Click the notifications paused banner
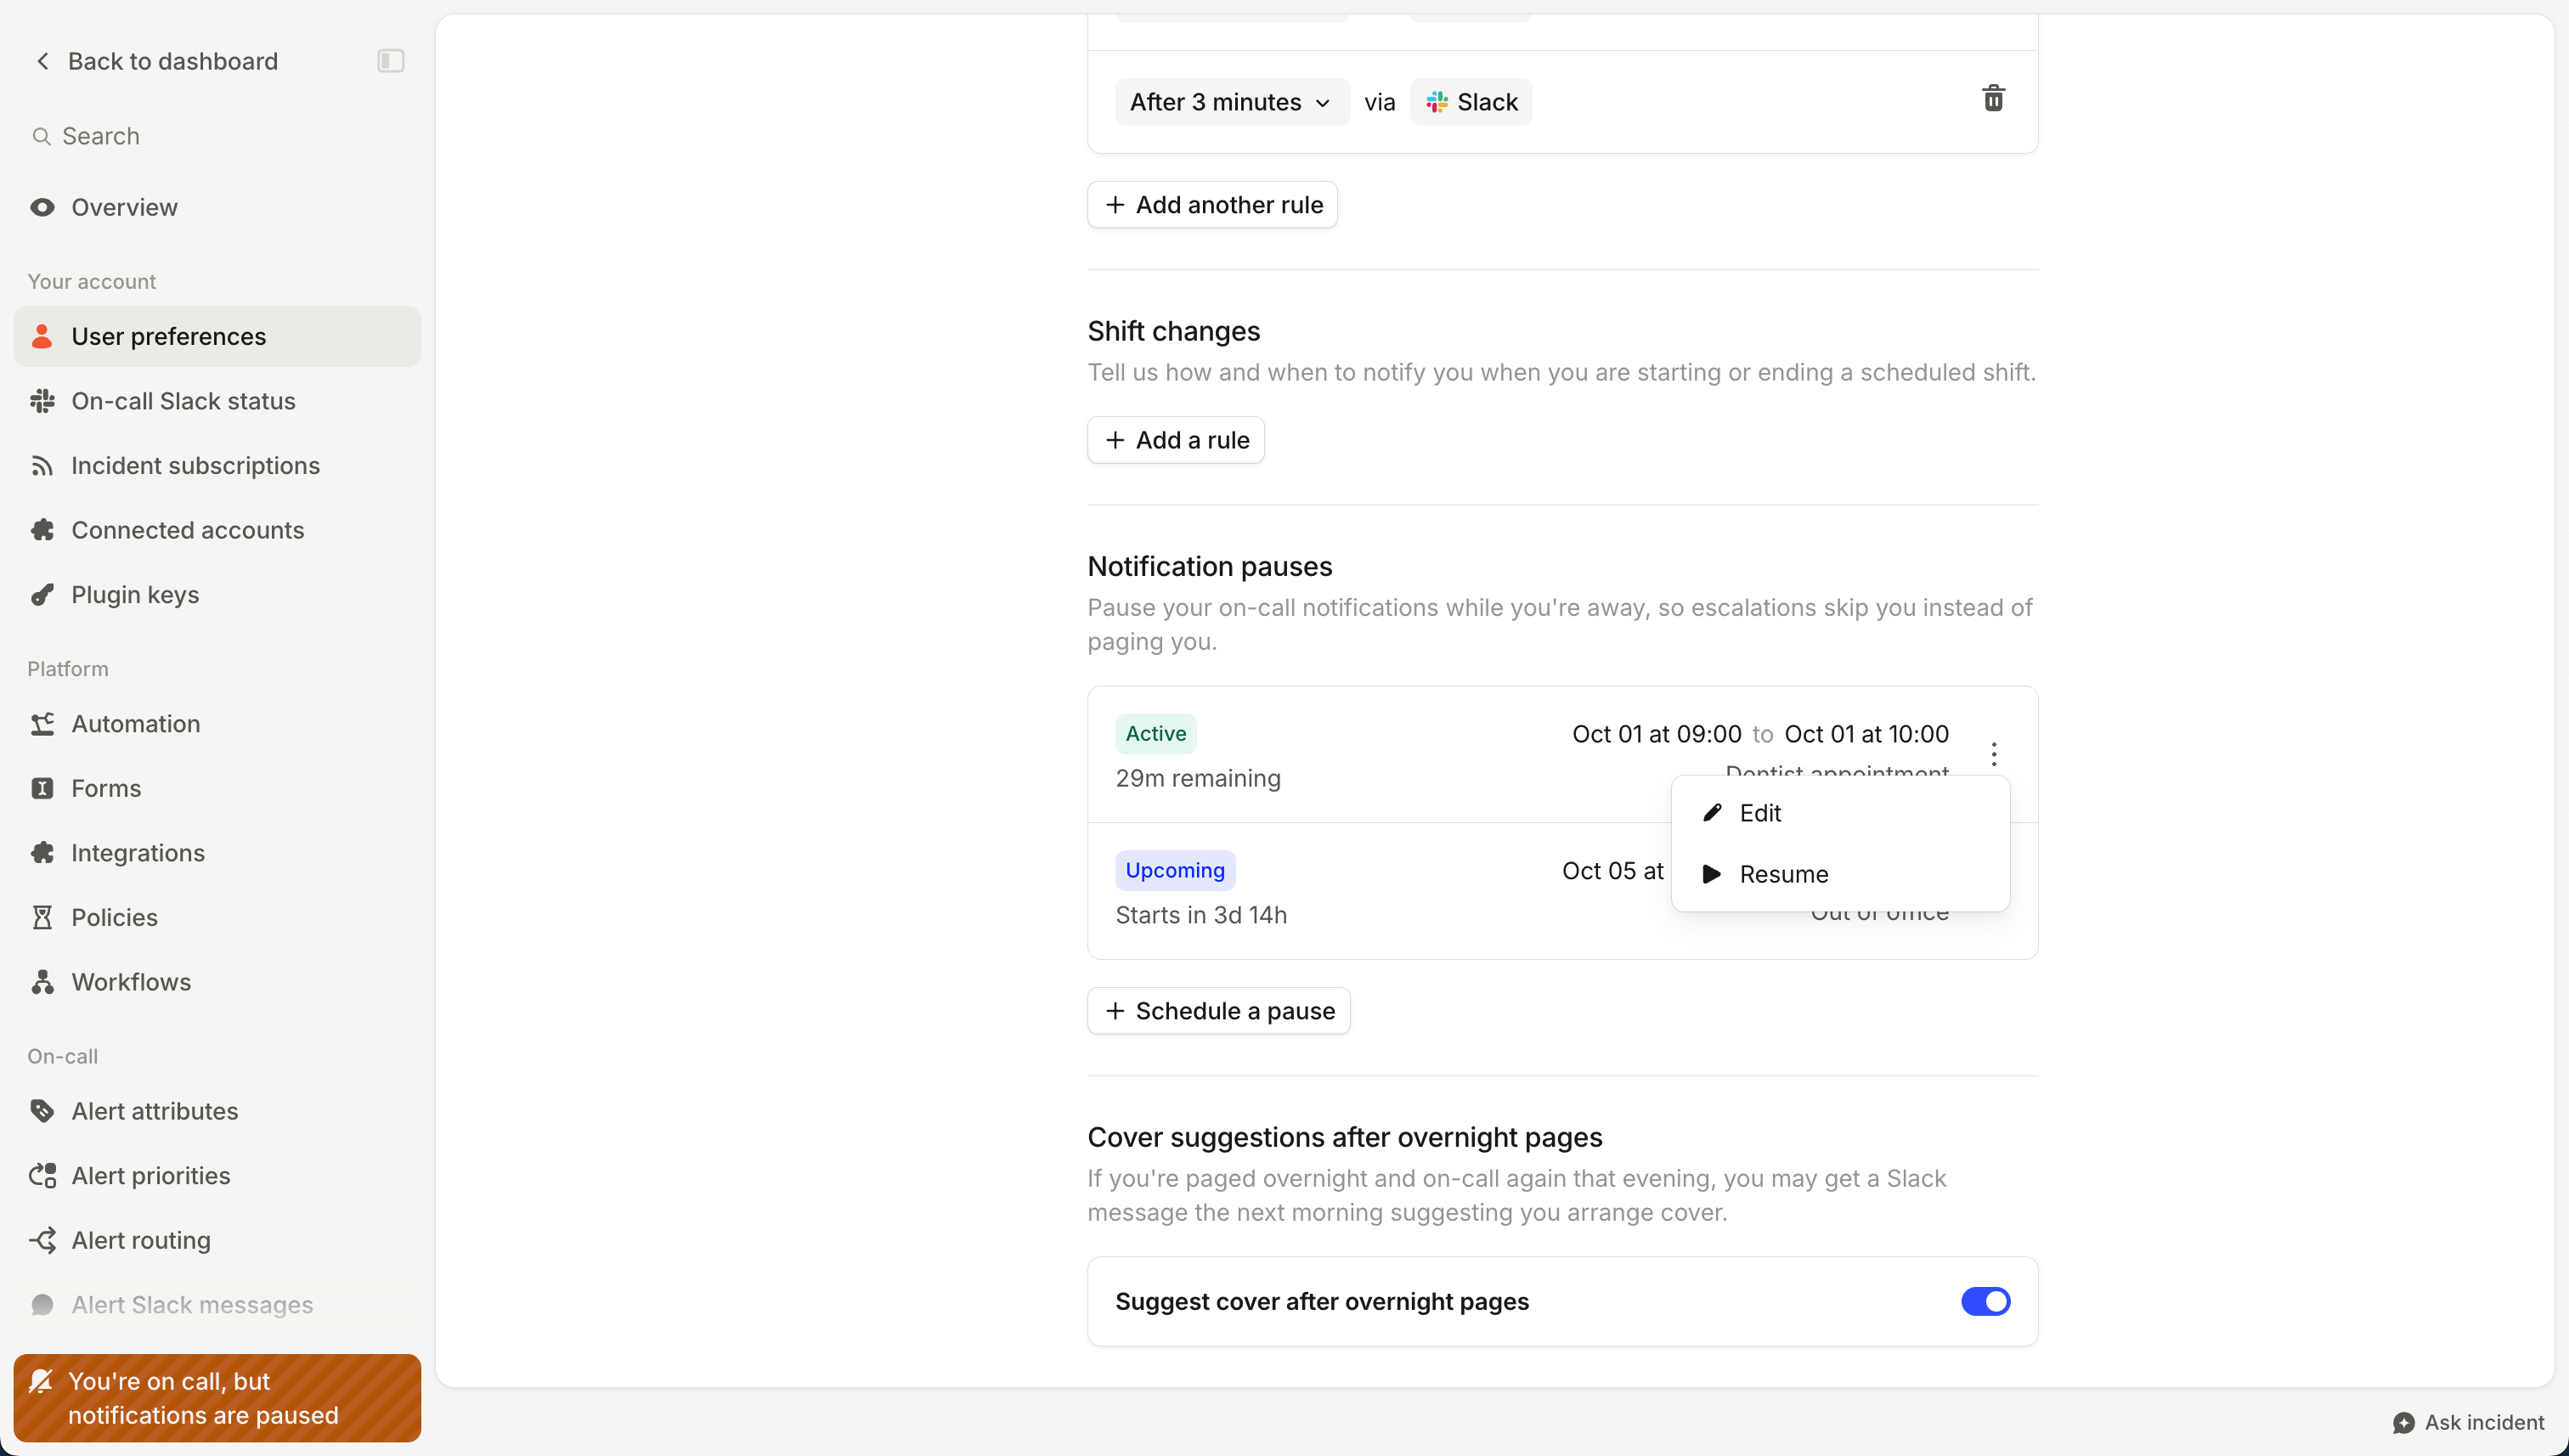 click(217, 1398)
